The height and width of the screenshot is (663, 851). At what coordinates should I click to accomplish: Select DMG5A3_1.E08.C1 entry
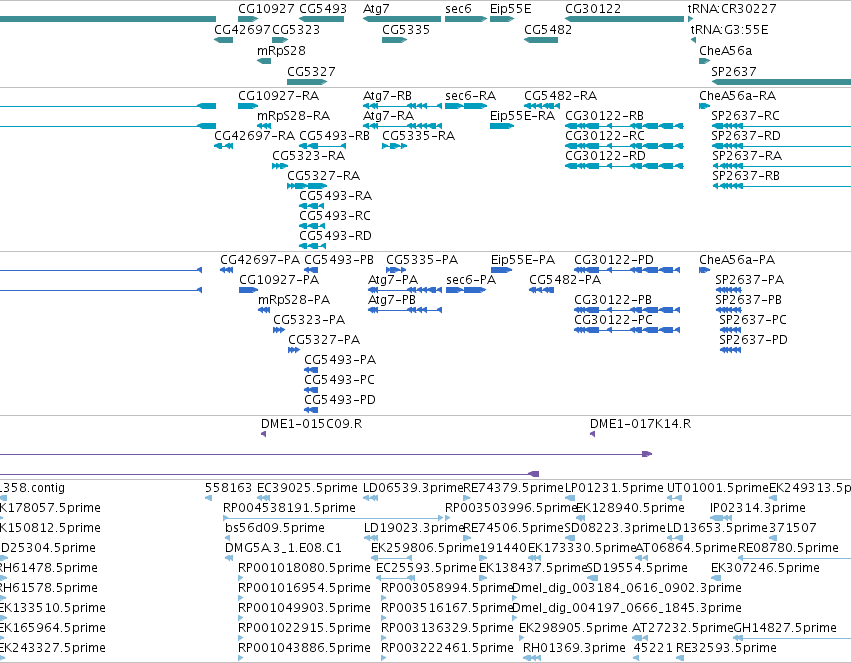[x=283, y=548]
